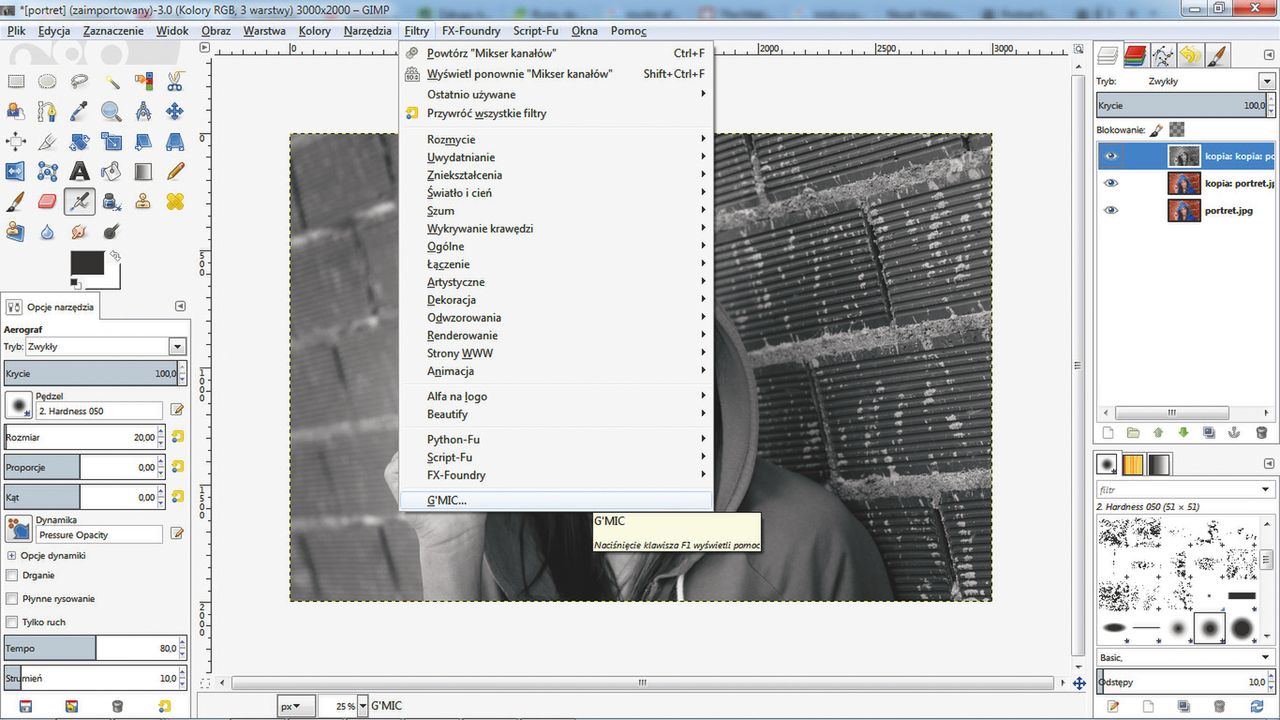Select the Blend gradient tool
Image resolution: width=1280 pixels, height=720 pixels.
pos(143,171)
